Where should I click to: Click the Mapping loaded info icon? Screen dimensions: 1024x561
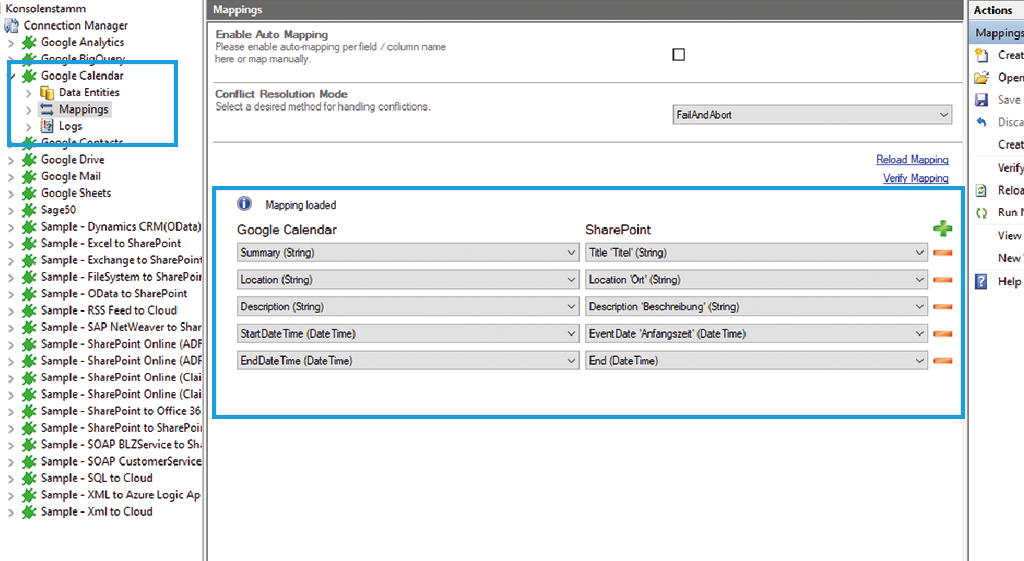244,204
